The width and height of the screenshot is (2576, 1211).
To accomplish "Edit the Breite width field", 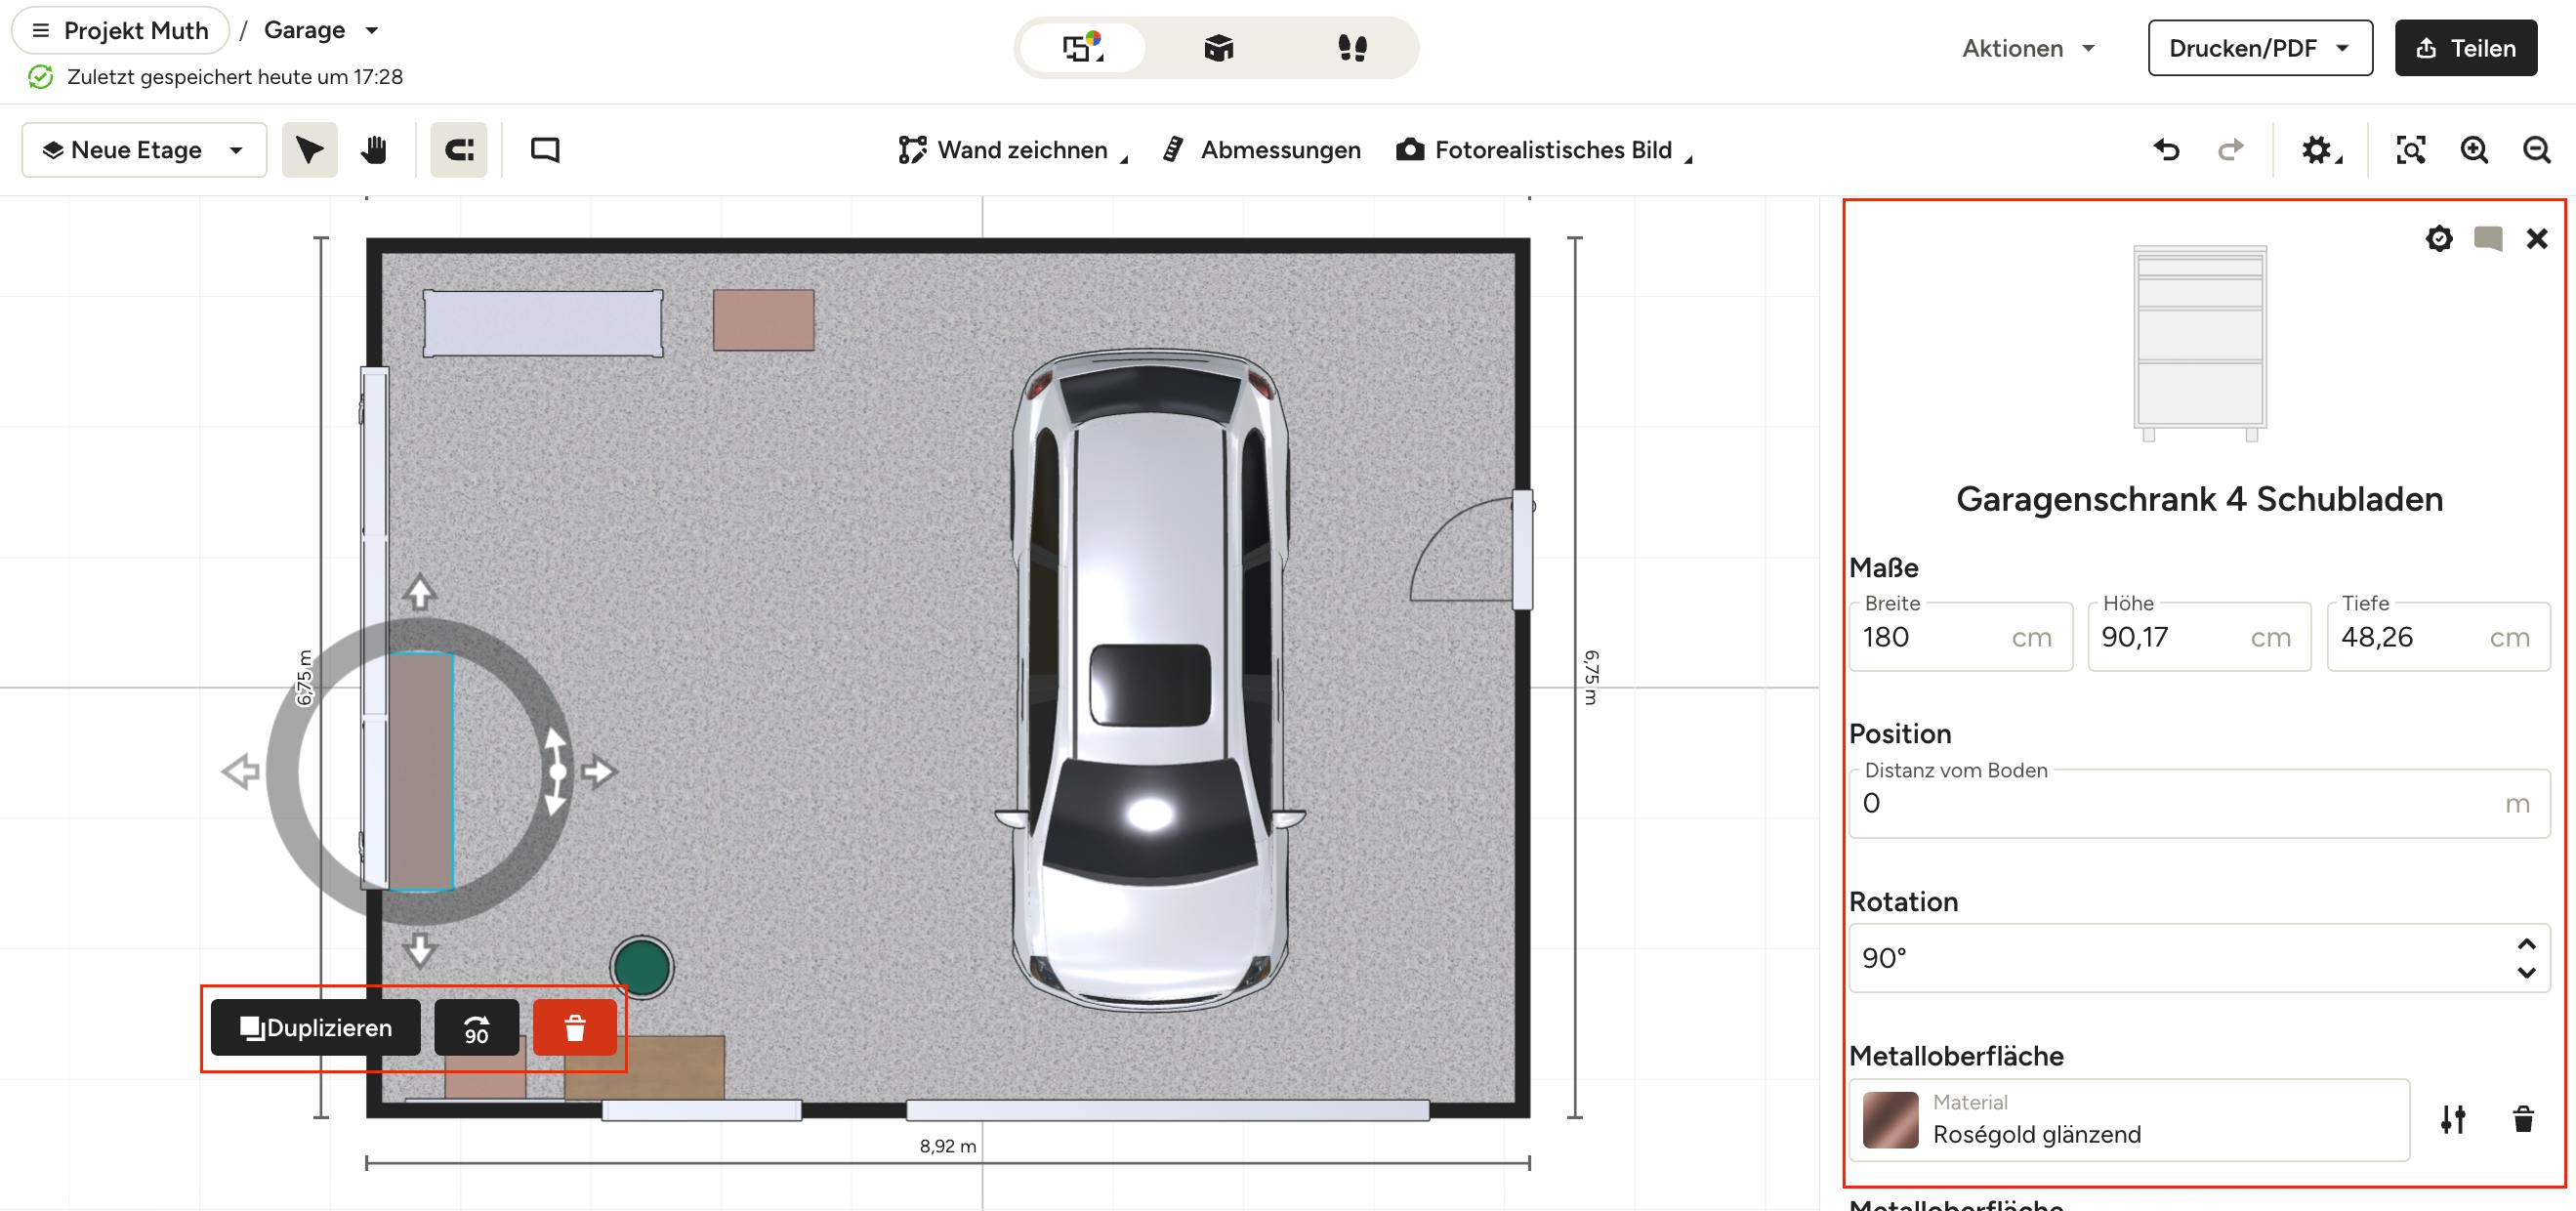I will (1960, 637).
